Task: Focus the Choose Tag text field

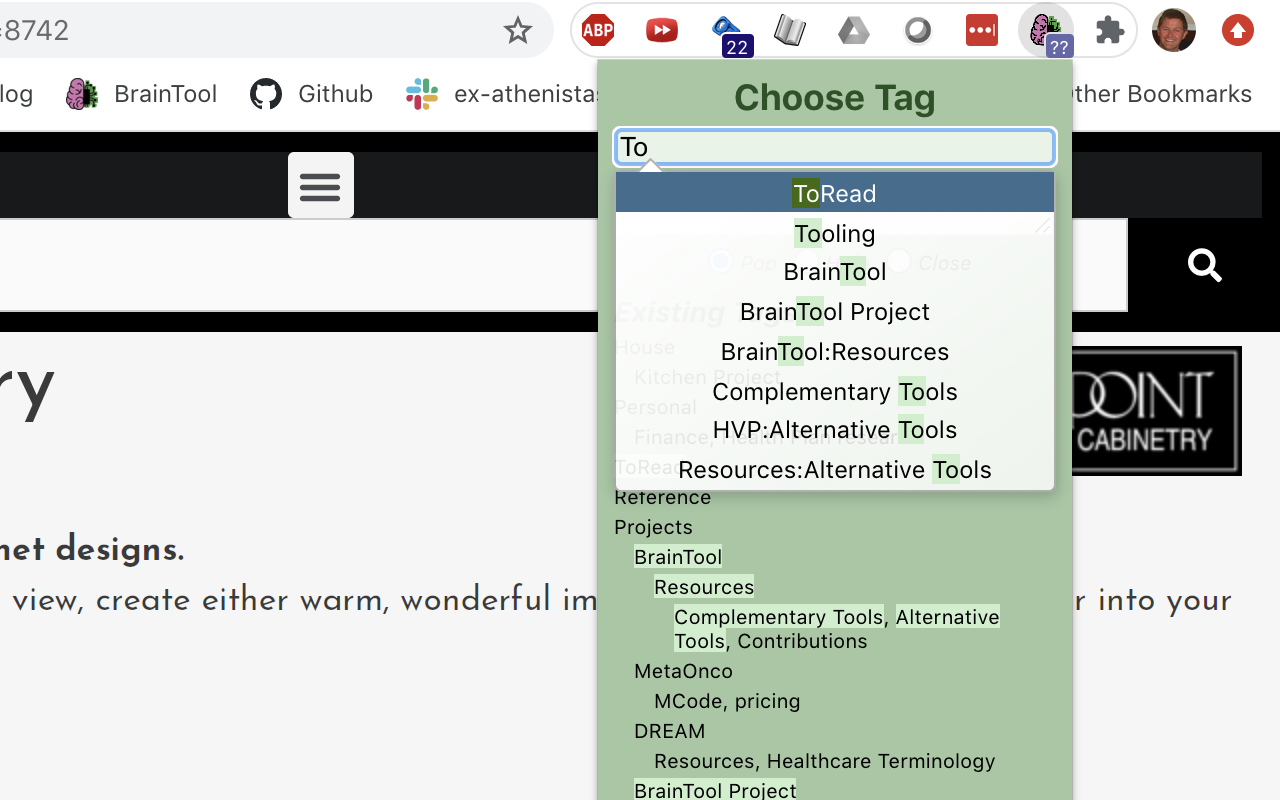Action: pos(835,147)
